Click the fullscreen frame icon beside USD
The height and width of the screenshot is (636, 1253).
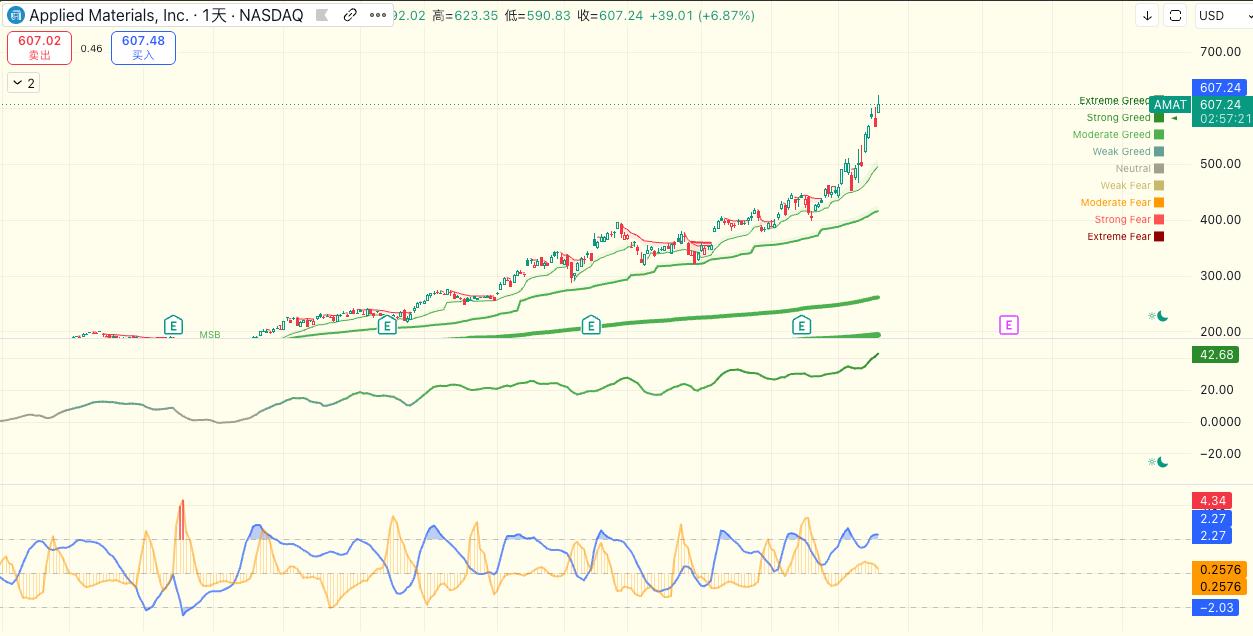click(x=1176, y=16)
